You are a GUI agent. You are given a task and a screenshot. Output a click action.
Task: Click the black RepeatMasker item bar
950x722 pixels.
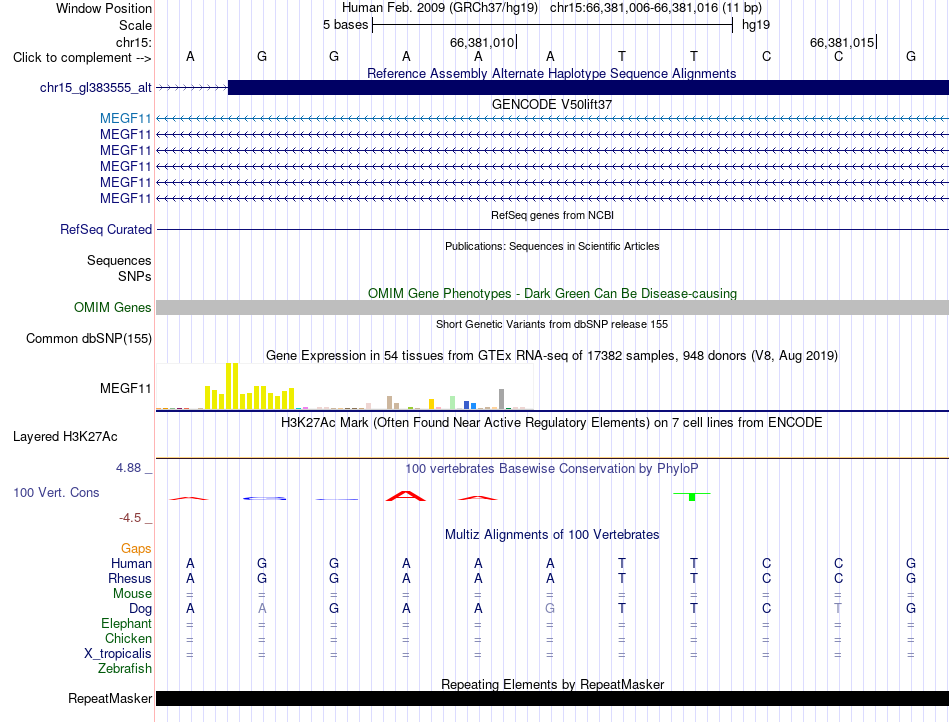[x=552, y=698]
